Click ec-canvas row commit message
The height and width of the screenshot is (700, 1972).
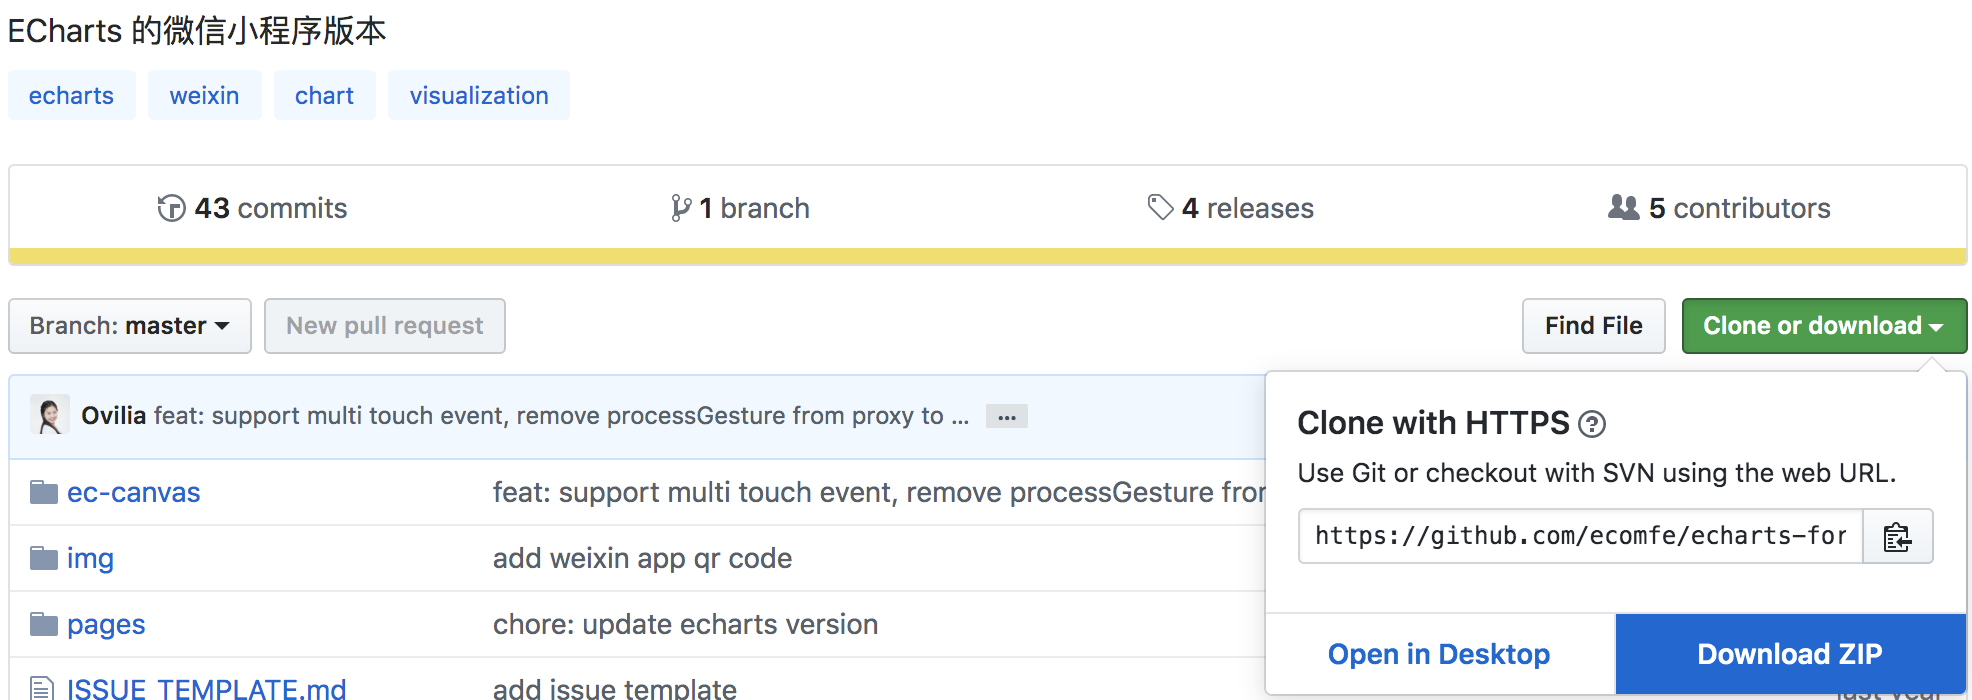coord(879,492)
